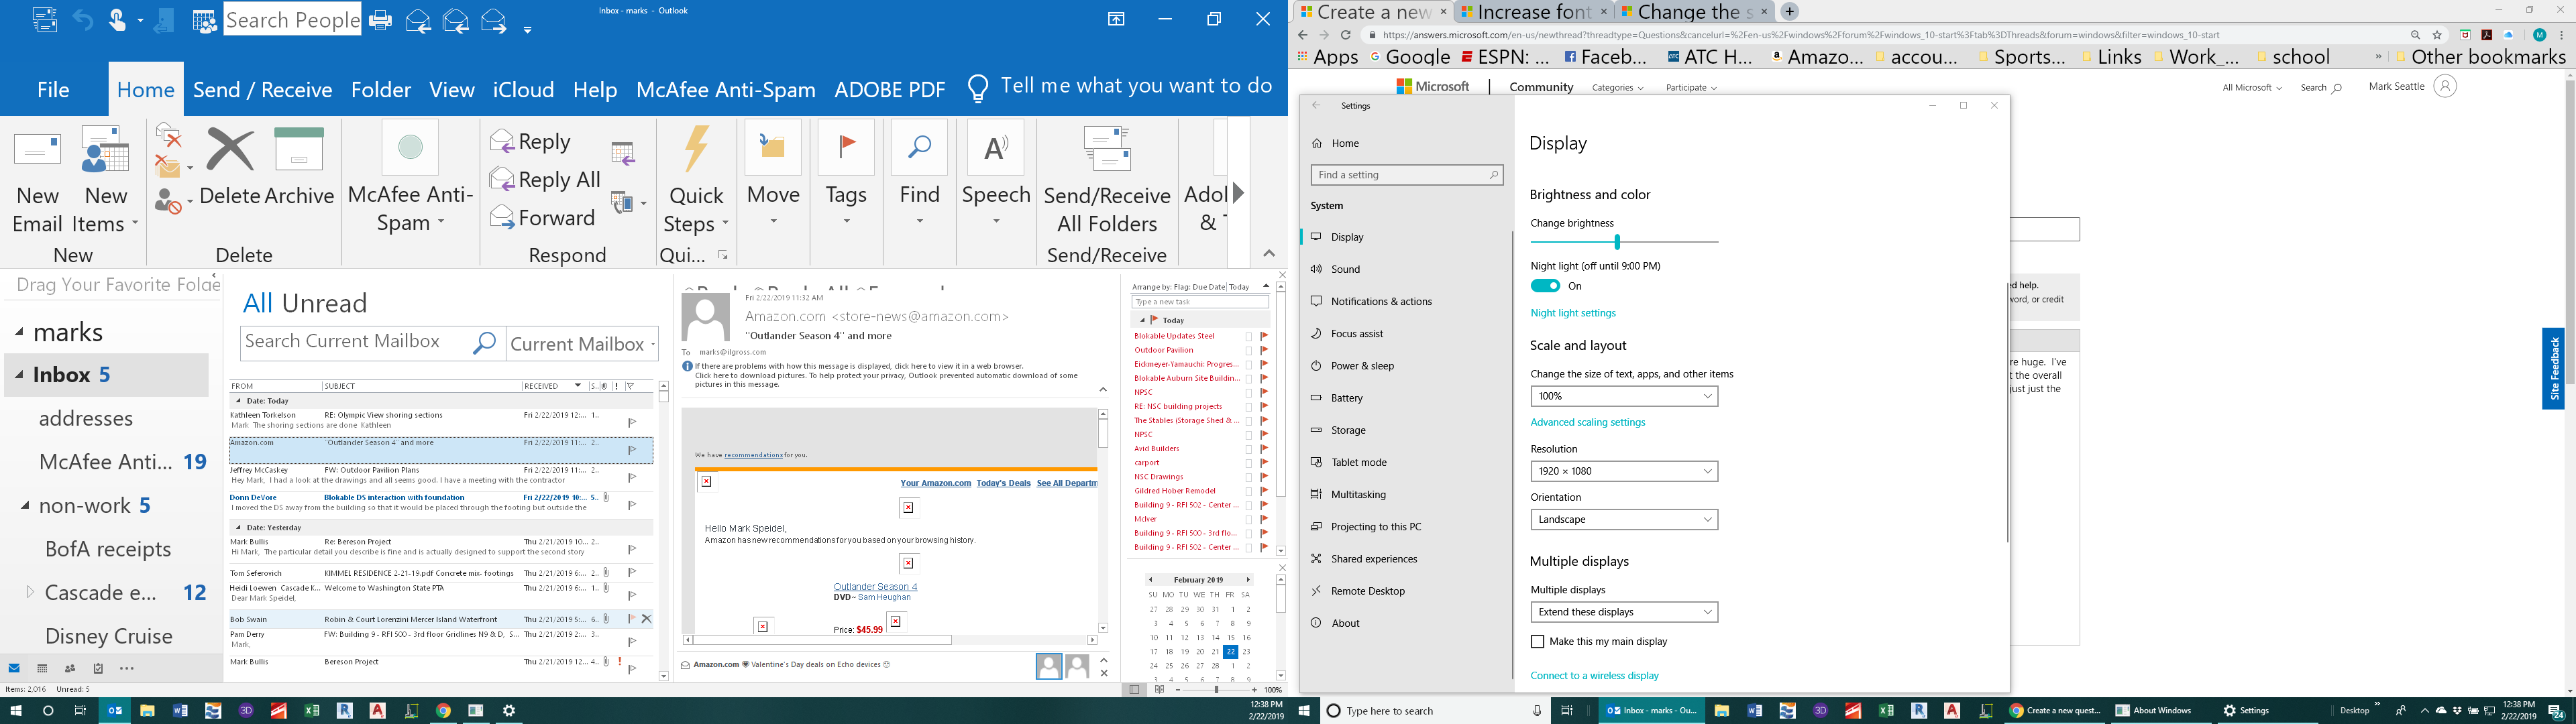Switch to 'Increase font' Chrome tab
2576x724 pixels.
pyautogui.click(x=1533, y=12)
